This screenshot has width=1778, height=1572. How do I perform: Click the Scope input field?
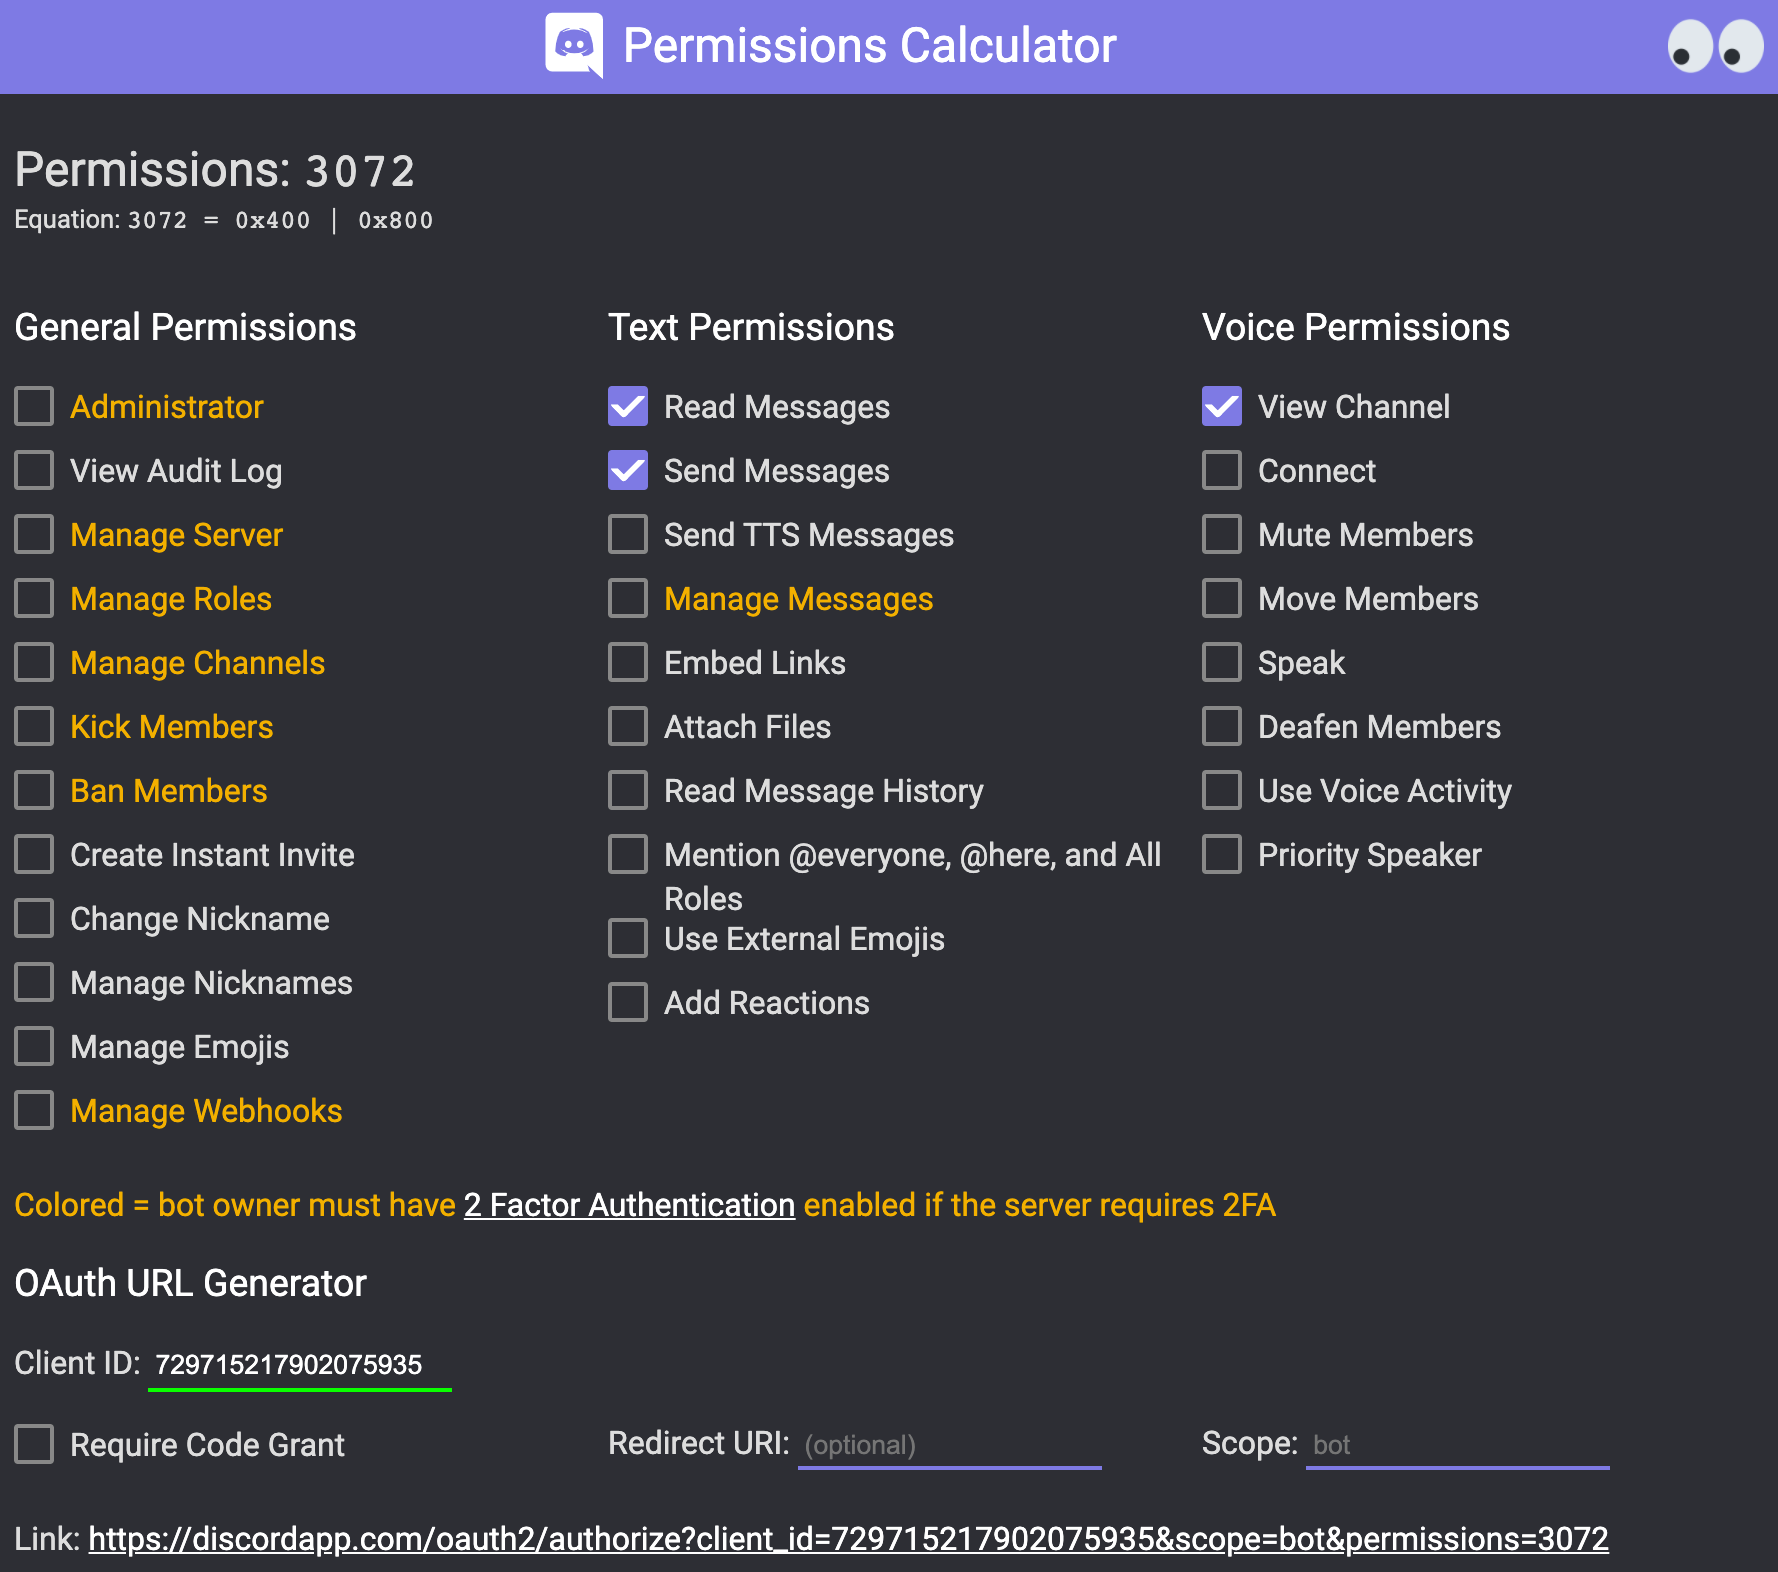point(1458,1445)
